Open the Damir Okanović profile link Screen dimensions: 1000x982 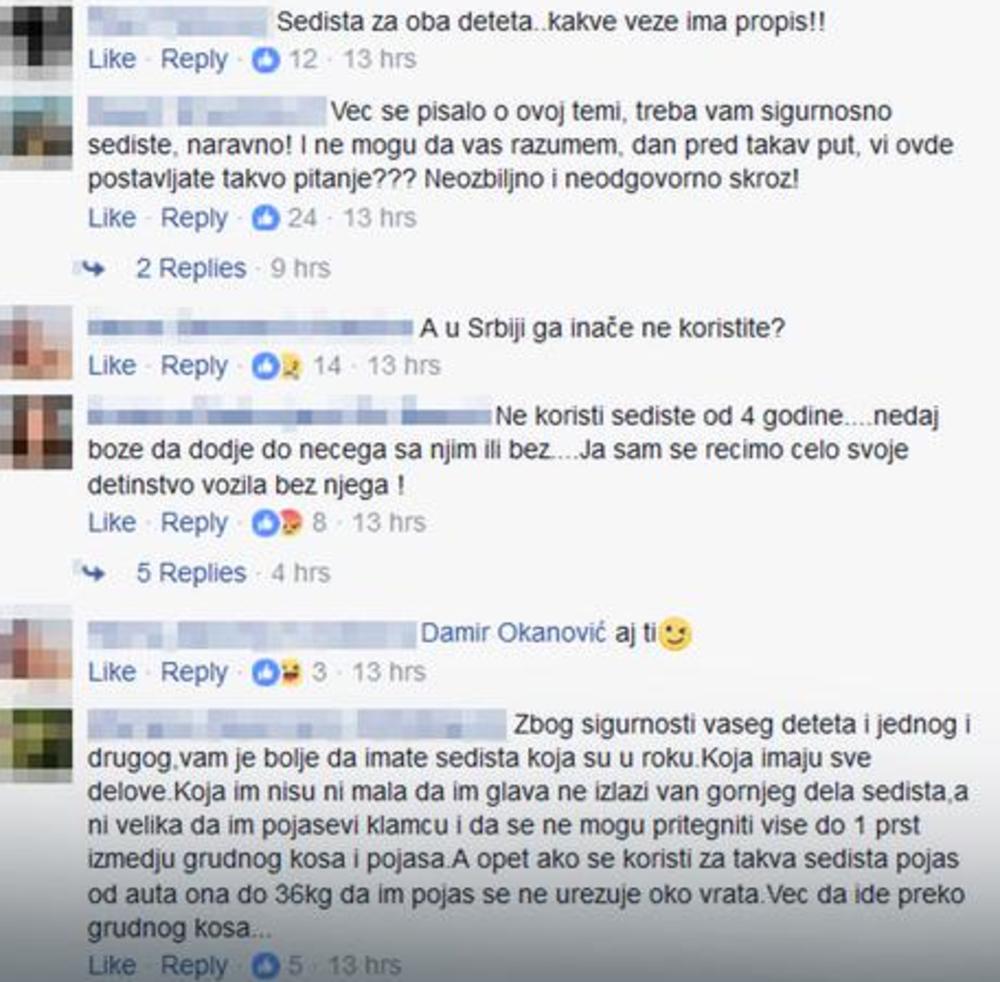tap(513, 633)
